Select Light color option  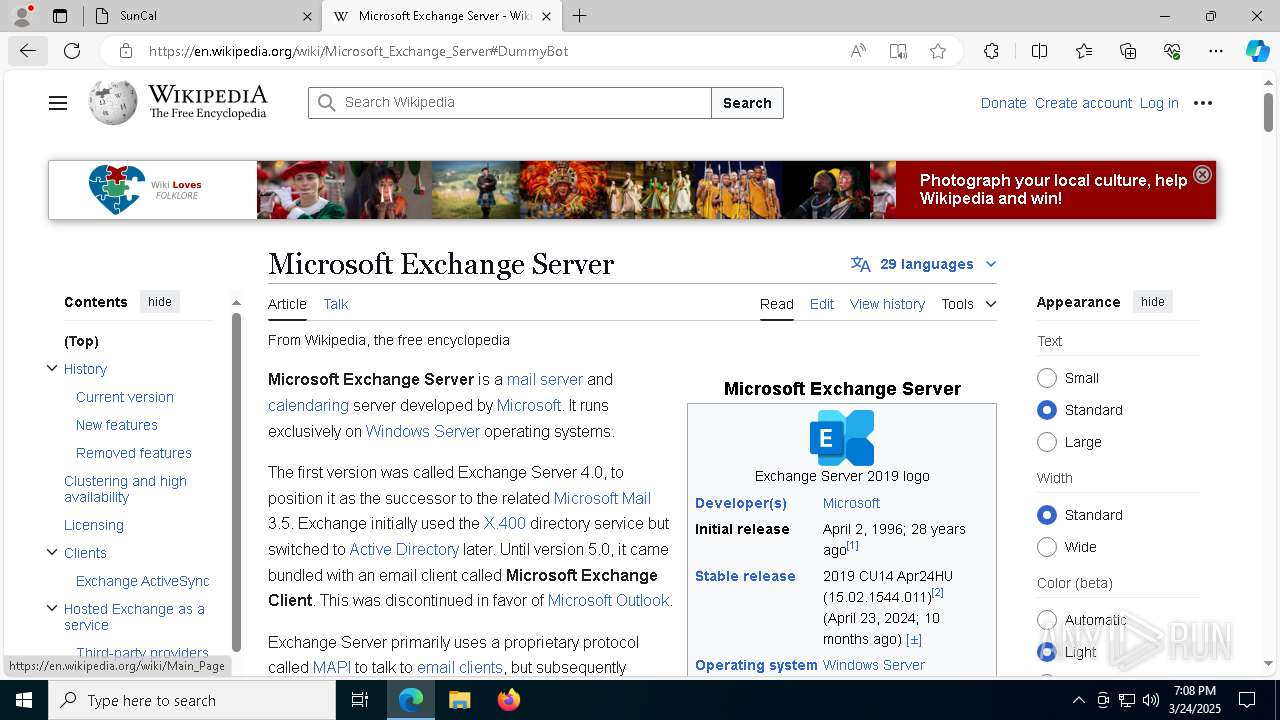coord(1047,652)
